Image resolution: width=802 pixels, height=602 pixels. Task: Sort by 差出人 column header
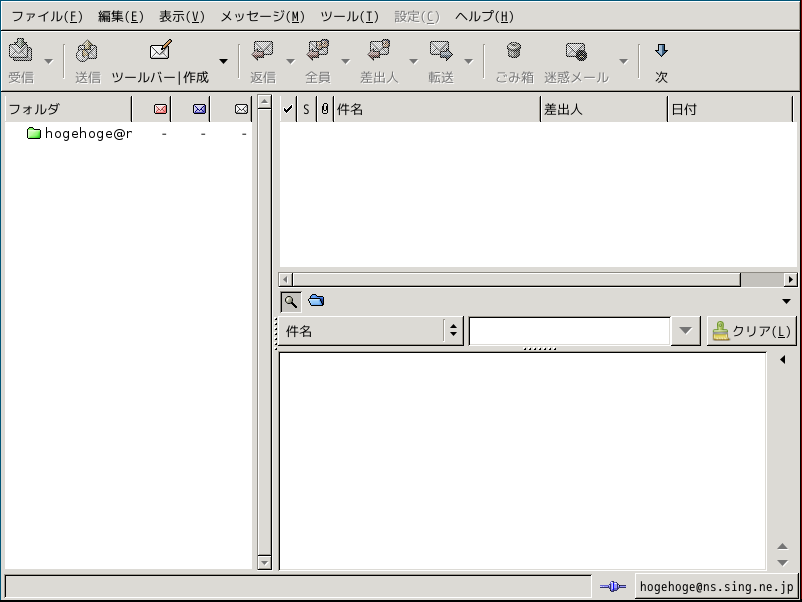pyautogui.click(x=604, y=109)
